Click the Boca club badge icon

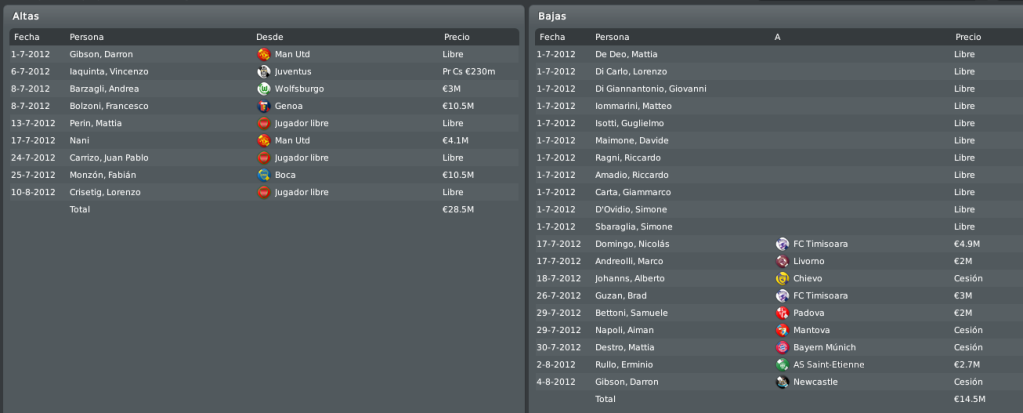(264, 176)
